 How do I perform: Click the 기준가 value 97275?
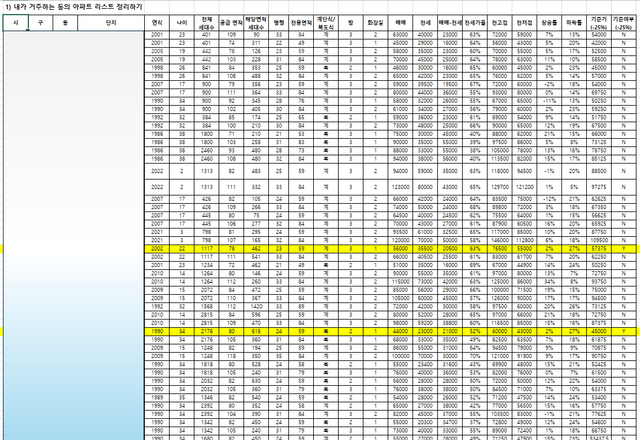tap(599, 187)
